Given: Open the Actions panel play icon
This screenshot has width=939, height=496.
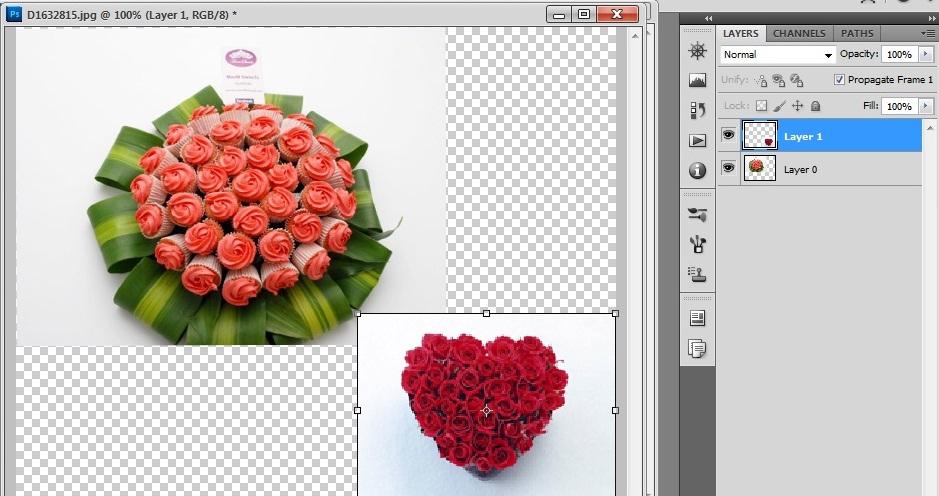Looking at the screenshot, I should pyautogui.click(x=697, y=141).
